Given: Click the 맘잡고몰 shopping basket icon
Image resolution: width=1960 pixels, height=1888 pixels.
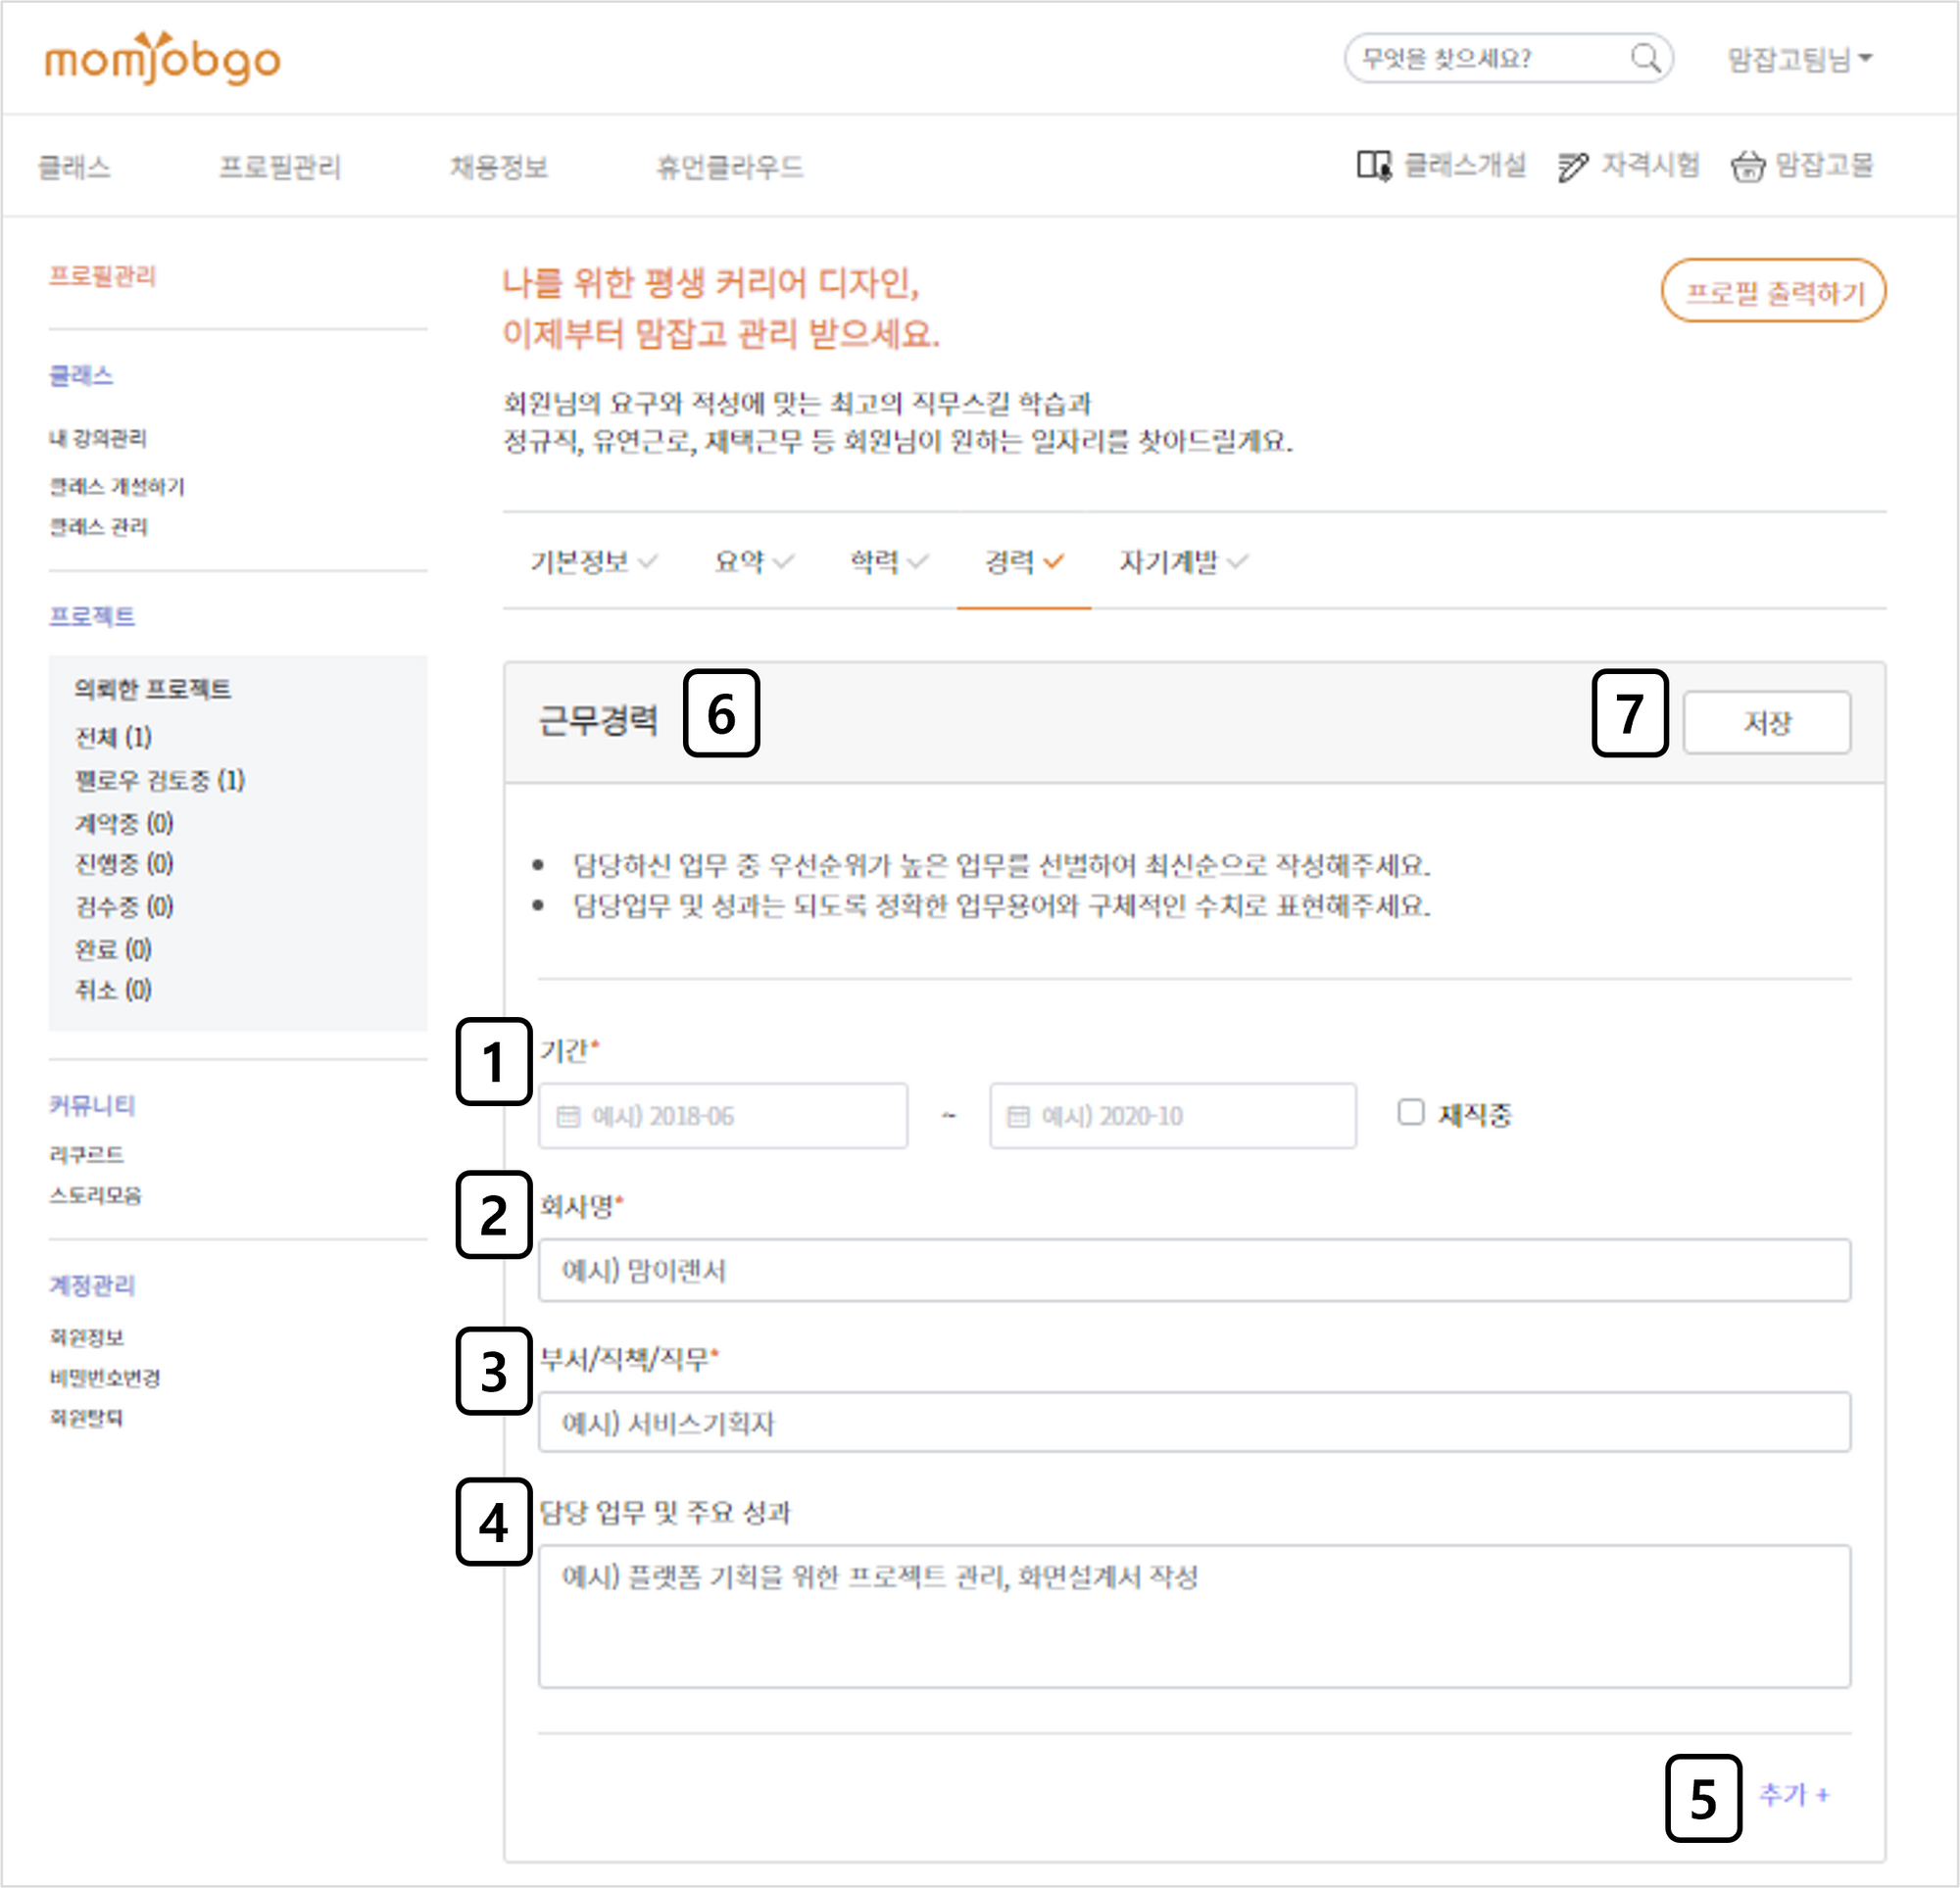Looking at the screenshot, I should (1747, 166).
